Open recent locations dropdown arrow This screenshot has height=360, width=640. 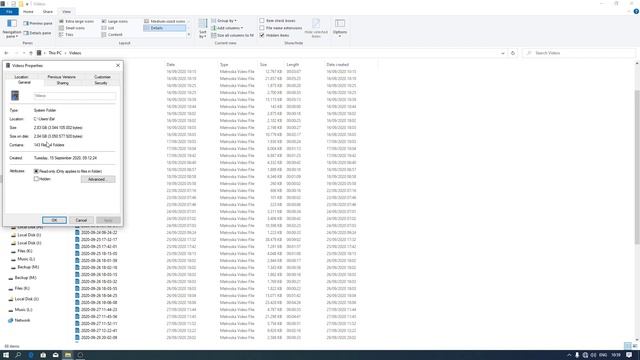tap(24, 53)
